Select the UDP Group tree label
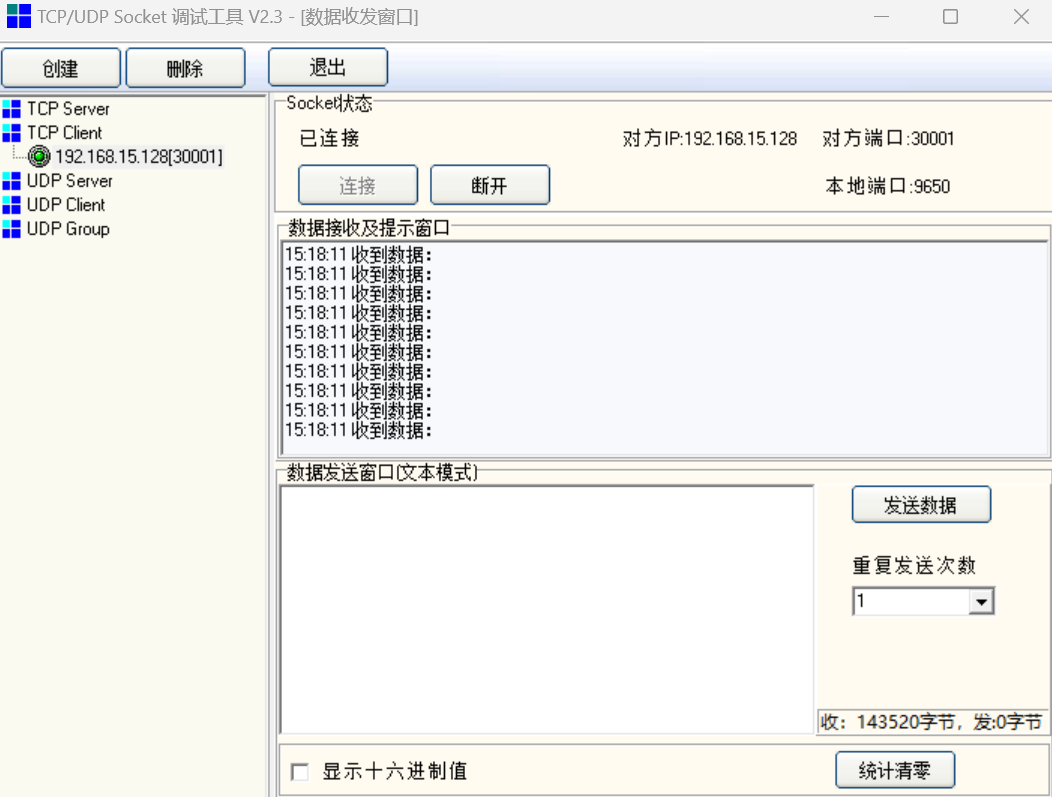The width and height of the screenshot is (1052, 797). pyautogui.click(x=68, y=229)
